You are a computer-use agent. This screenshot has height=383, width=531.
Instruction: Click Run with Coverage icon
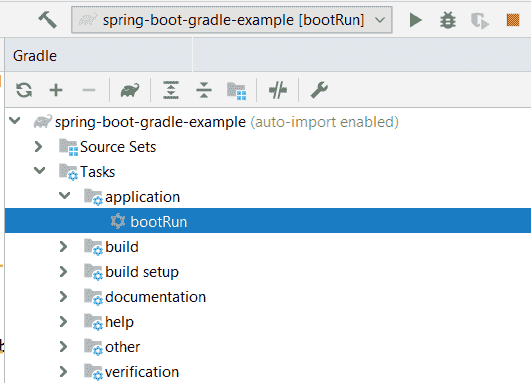click(x=480, y=20)
